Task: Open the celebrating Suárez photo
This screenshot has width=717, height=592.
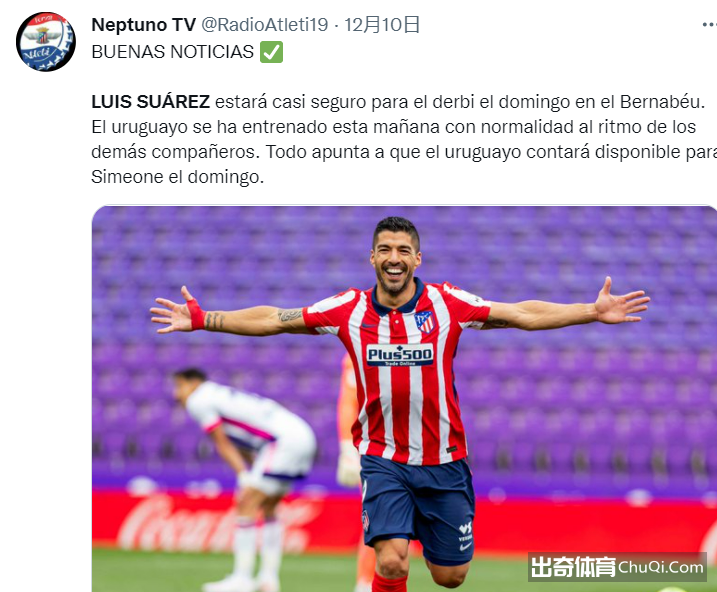Action: (404, 399)
